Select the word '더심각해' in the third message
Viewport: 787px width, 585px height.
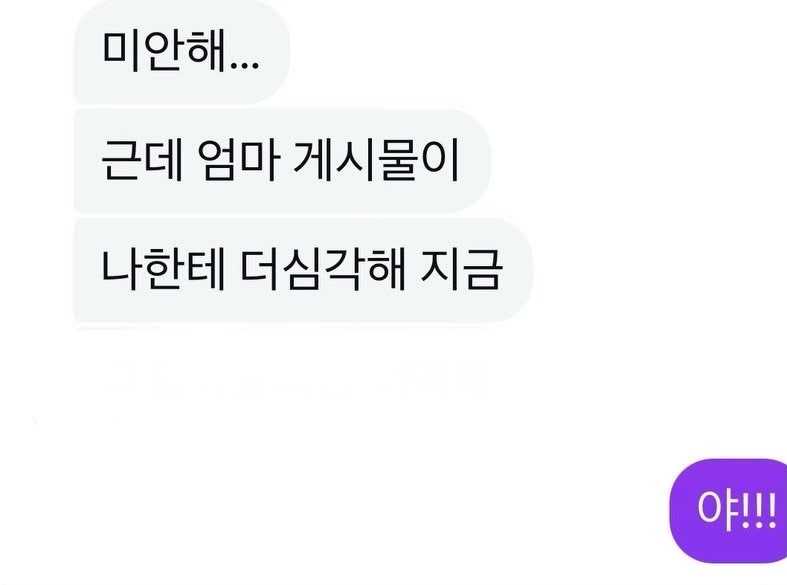pos(321,270)
